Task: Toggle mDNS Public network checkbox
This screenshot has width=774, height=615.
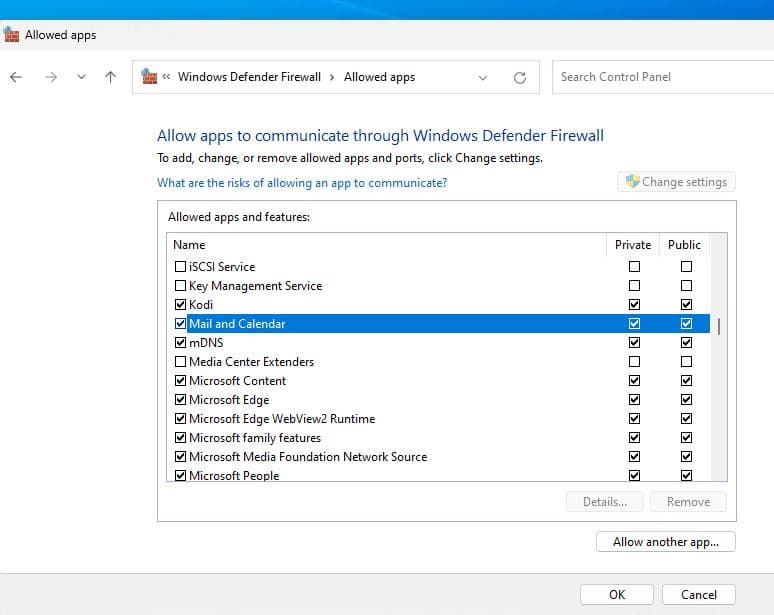Action: (x=686, y=343)
